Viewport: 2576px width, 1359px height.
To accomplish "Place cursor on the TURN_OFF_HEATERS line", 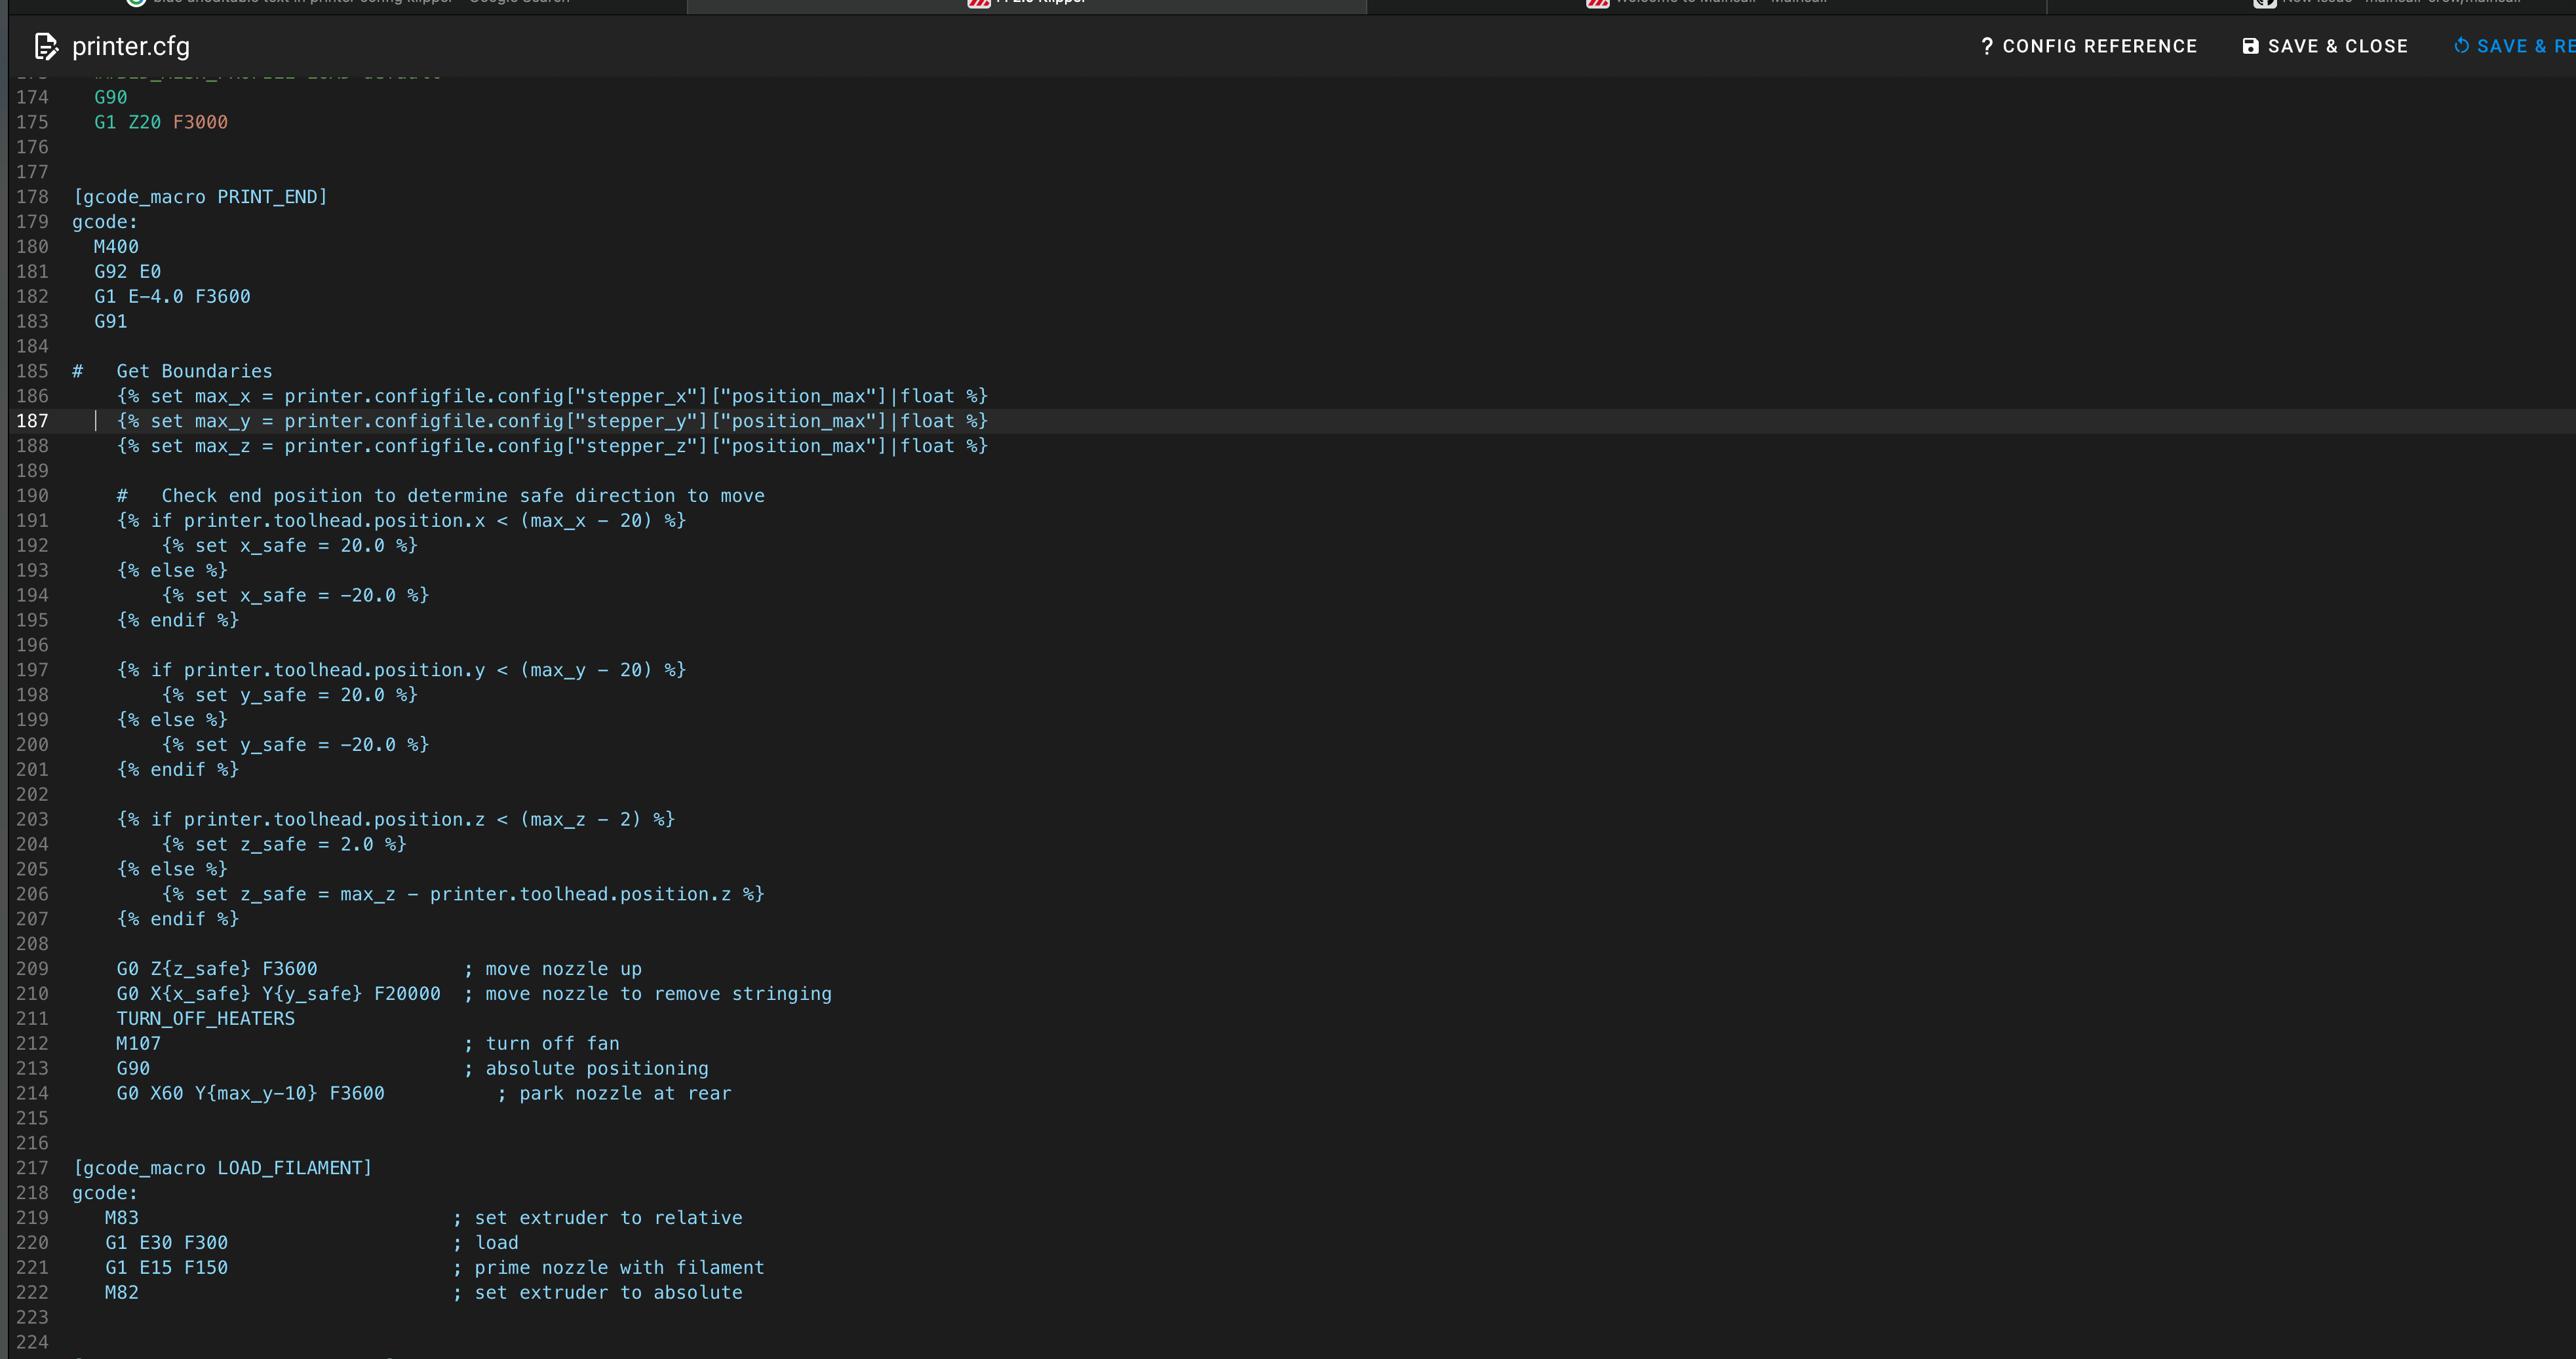I will click(x=205, y=1018).
